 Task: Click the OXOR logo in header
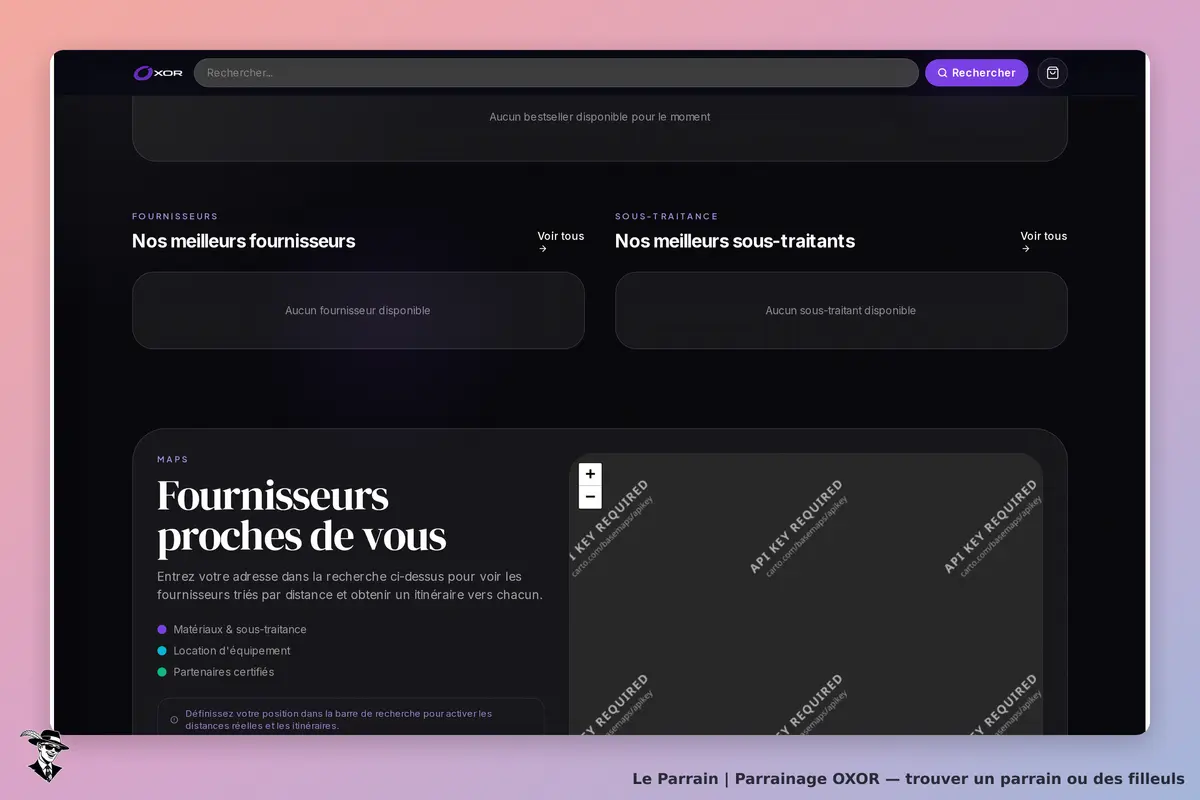click(158, 73)
